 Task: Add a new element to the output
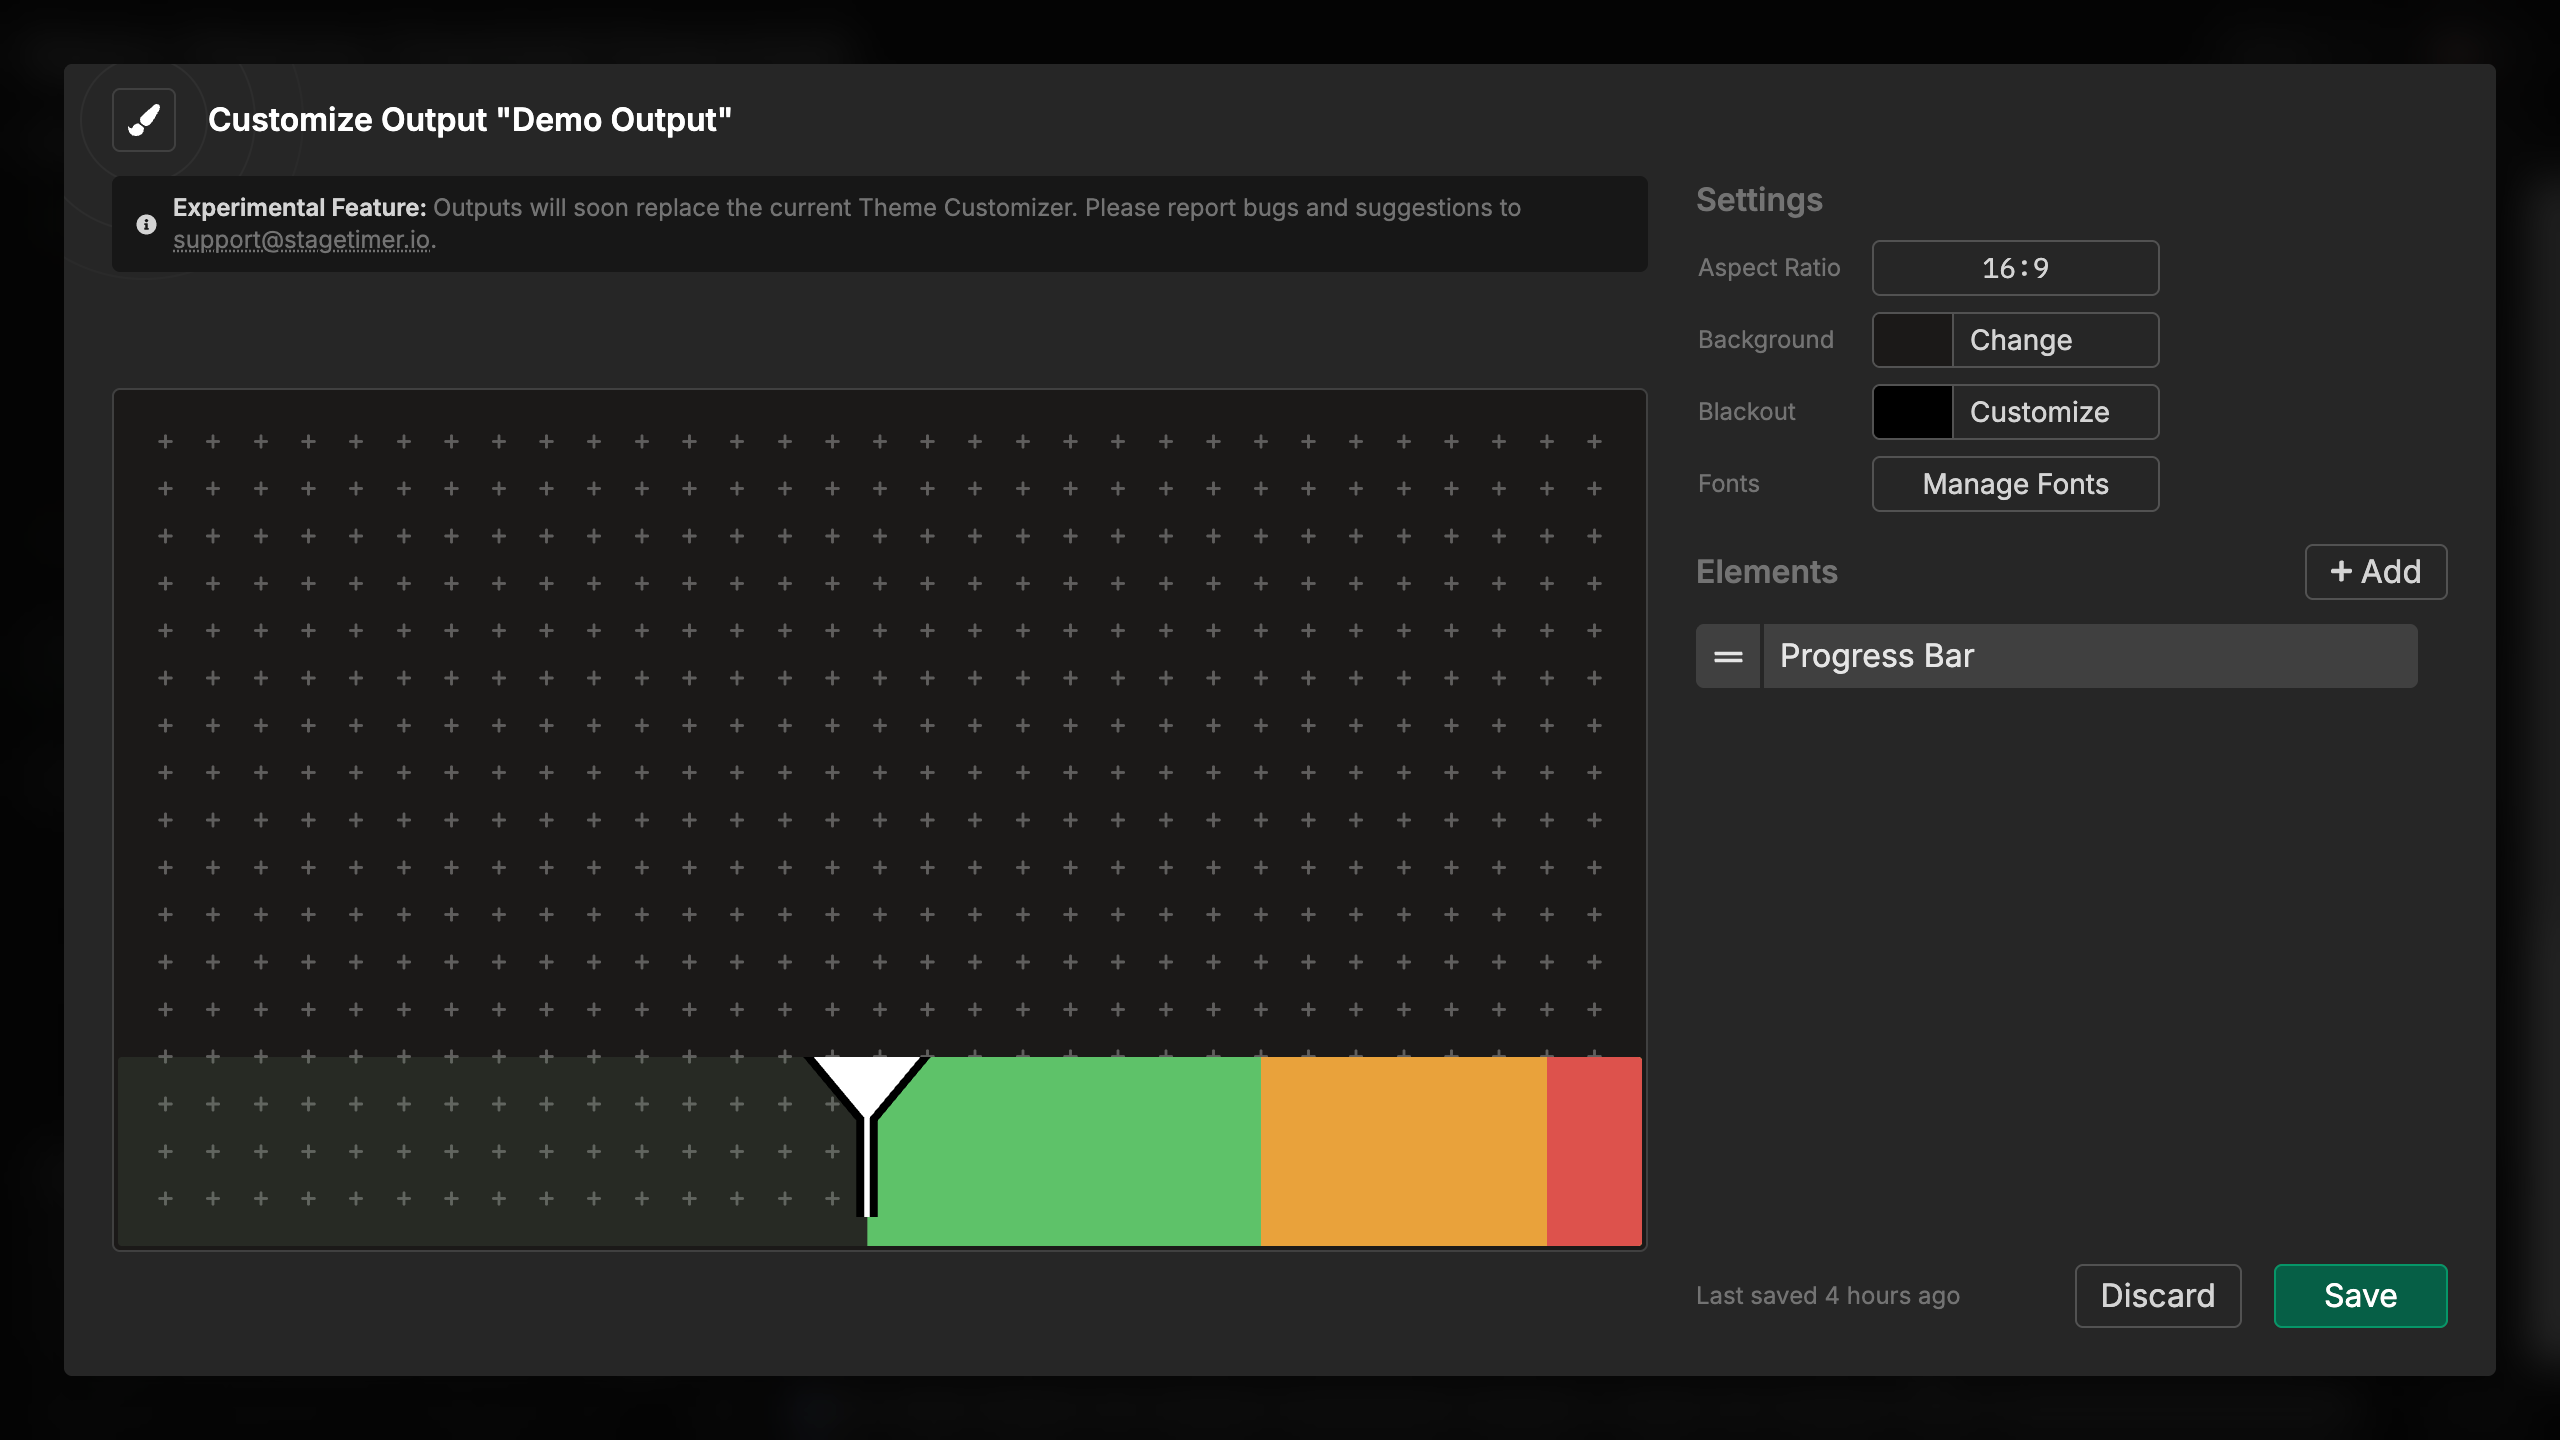(x=2375, y=571)
